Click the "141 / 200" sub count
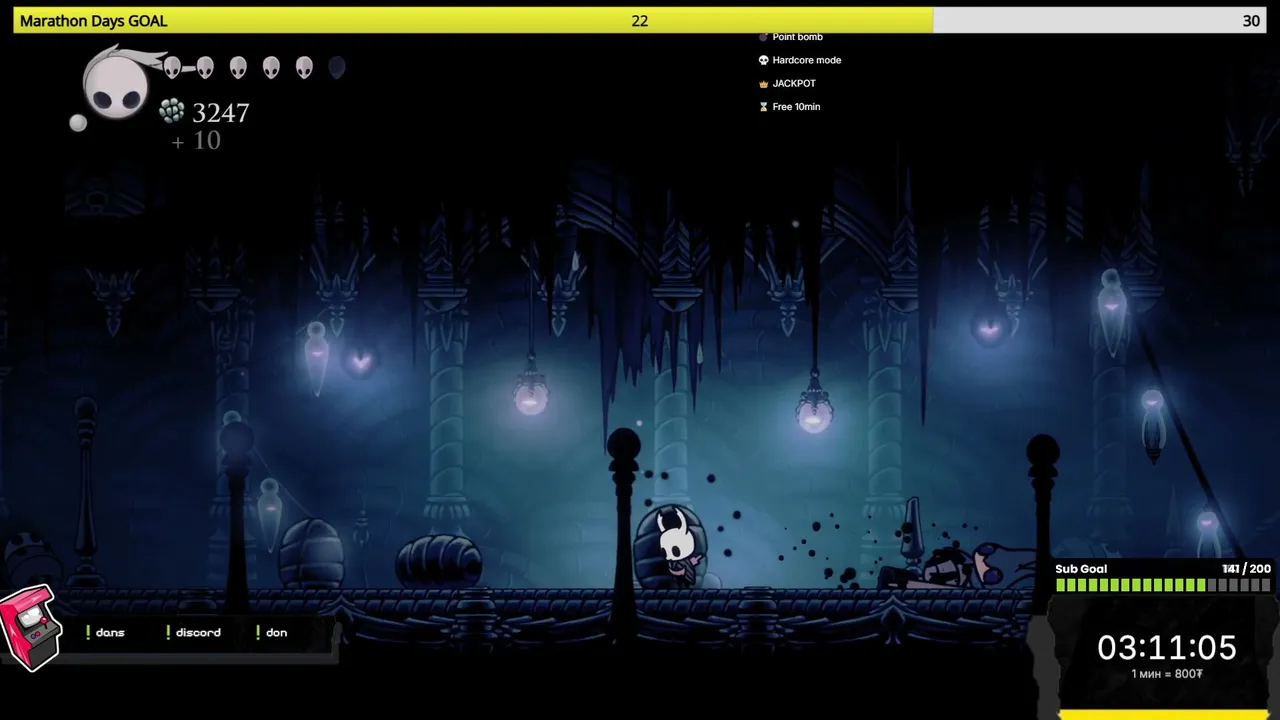 click(x=1246, y=569)
